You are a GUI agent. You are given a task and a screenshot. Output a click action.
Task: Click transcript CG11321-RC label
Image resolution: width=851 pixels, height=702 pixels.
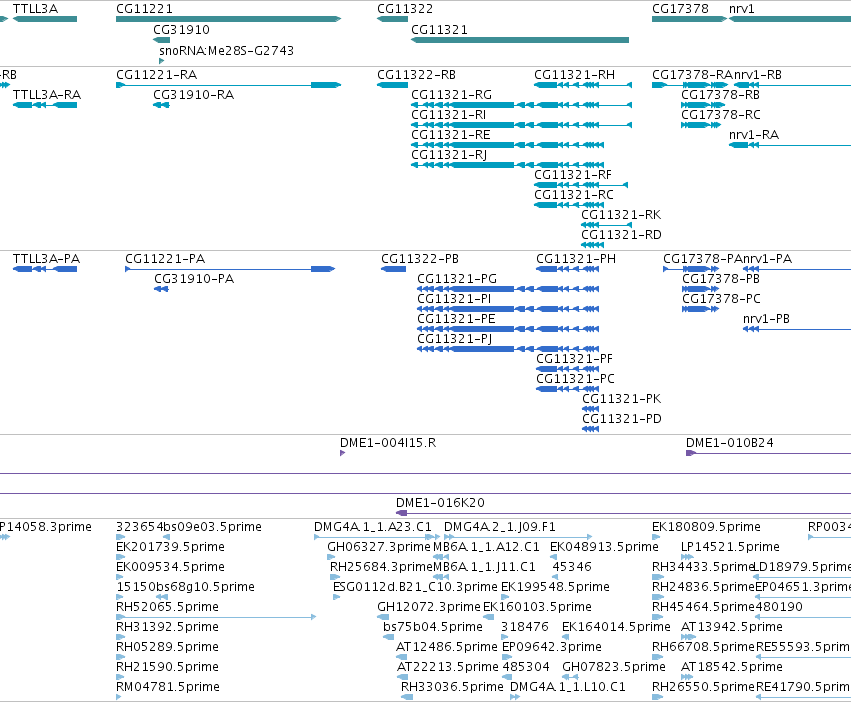(x=574, y=195)
